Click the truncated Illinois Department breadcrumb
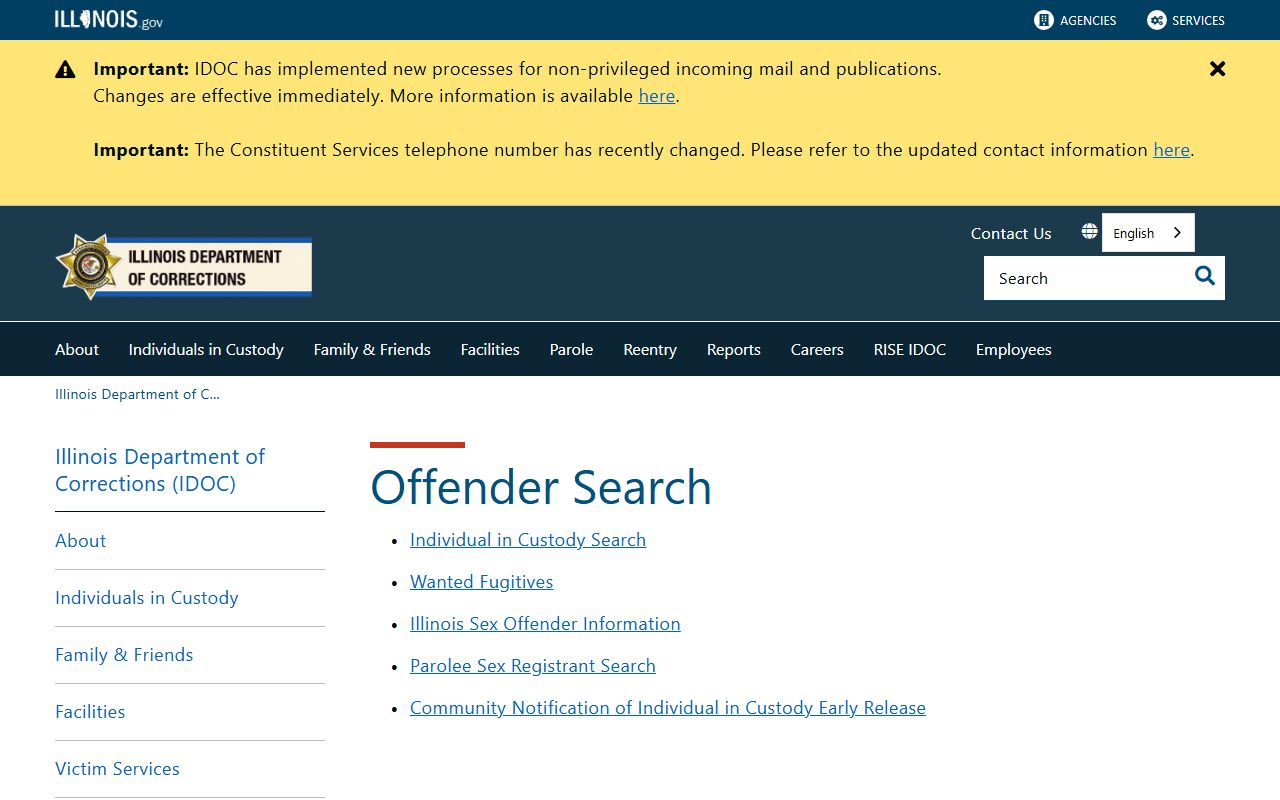 click(x=137, y=394)
